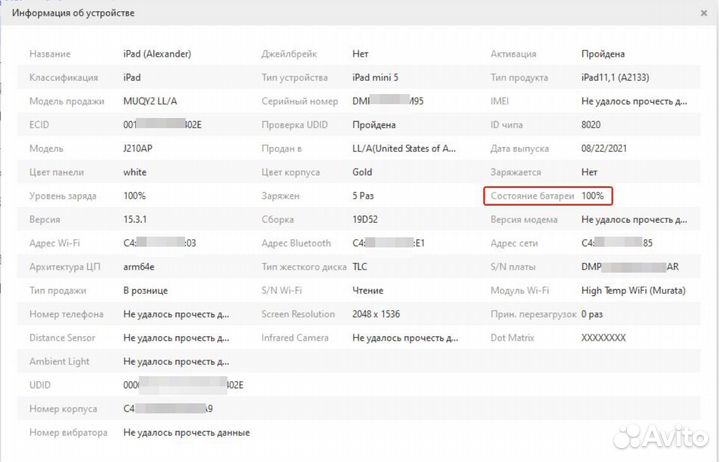Click the 'Ambient Light' label
This screenshot has height=462, width=720.
(x=59, y=361)
